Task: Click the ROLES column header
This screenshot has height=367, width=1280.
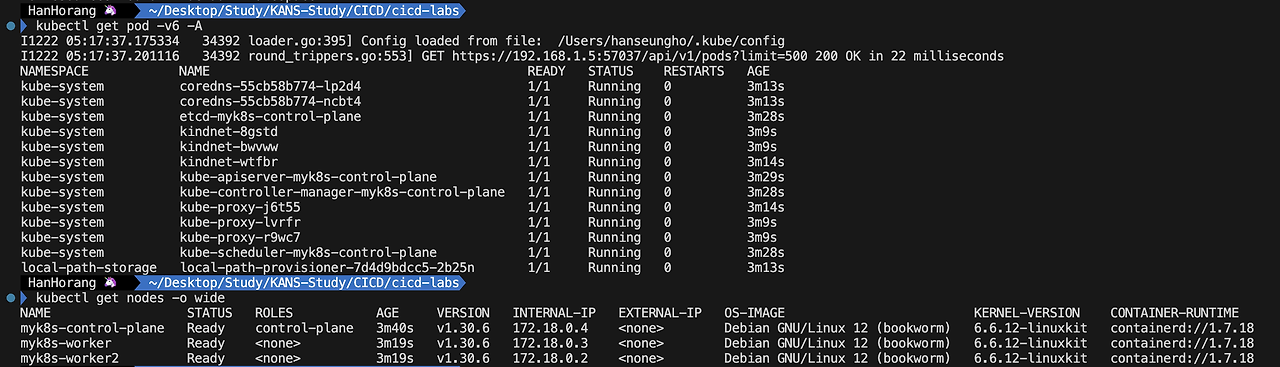Action: coord(274,313)
